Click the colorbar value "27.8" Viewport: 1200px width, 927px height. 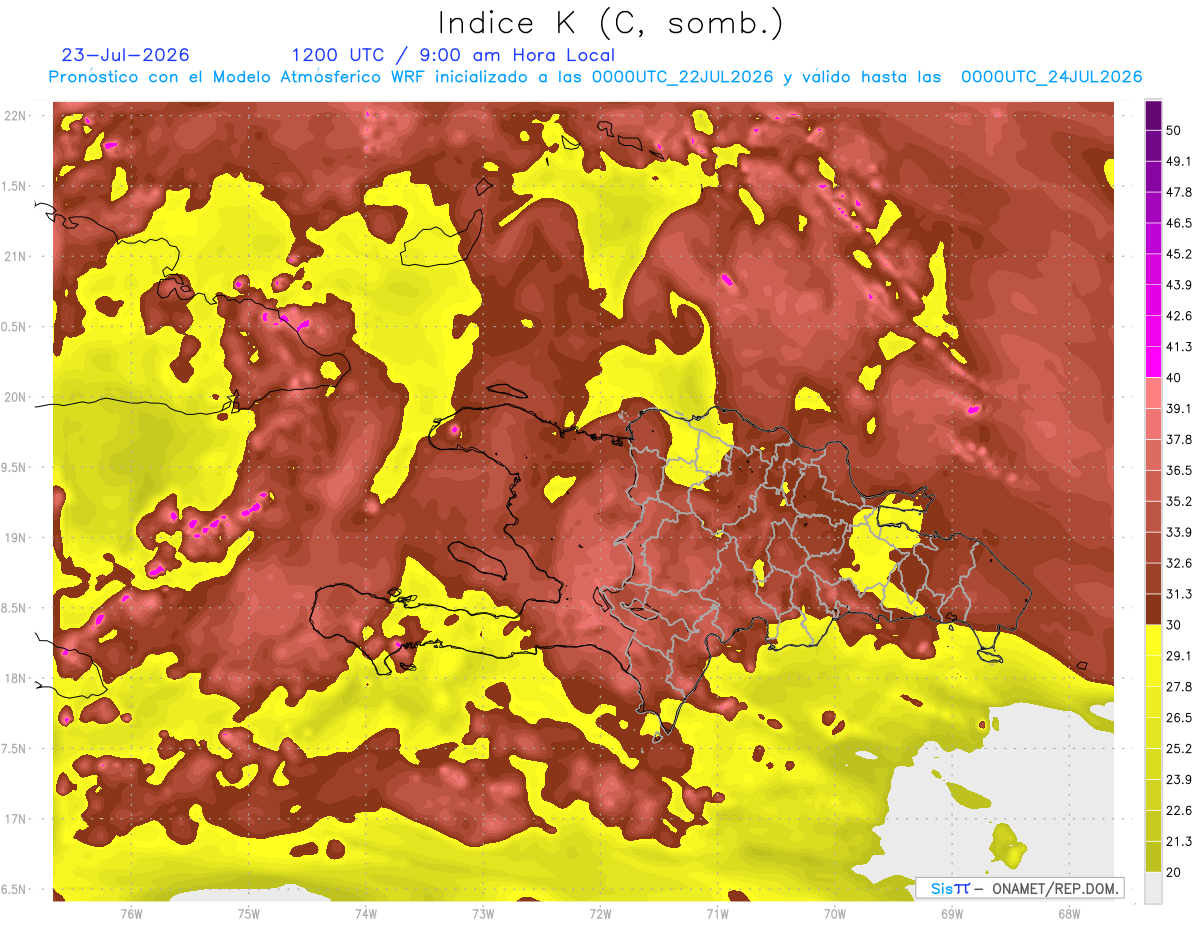coord(1179,686)
